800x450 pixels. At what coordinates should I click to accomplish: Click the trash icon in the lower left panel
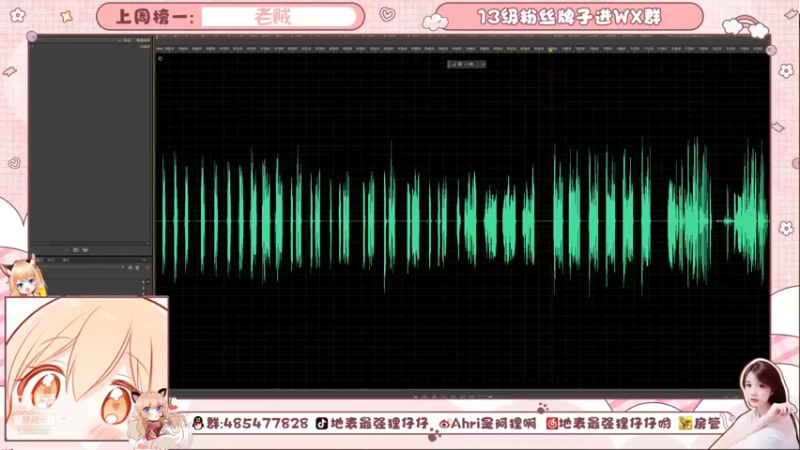coord(137,267)
